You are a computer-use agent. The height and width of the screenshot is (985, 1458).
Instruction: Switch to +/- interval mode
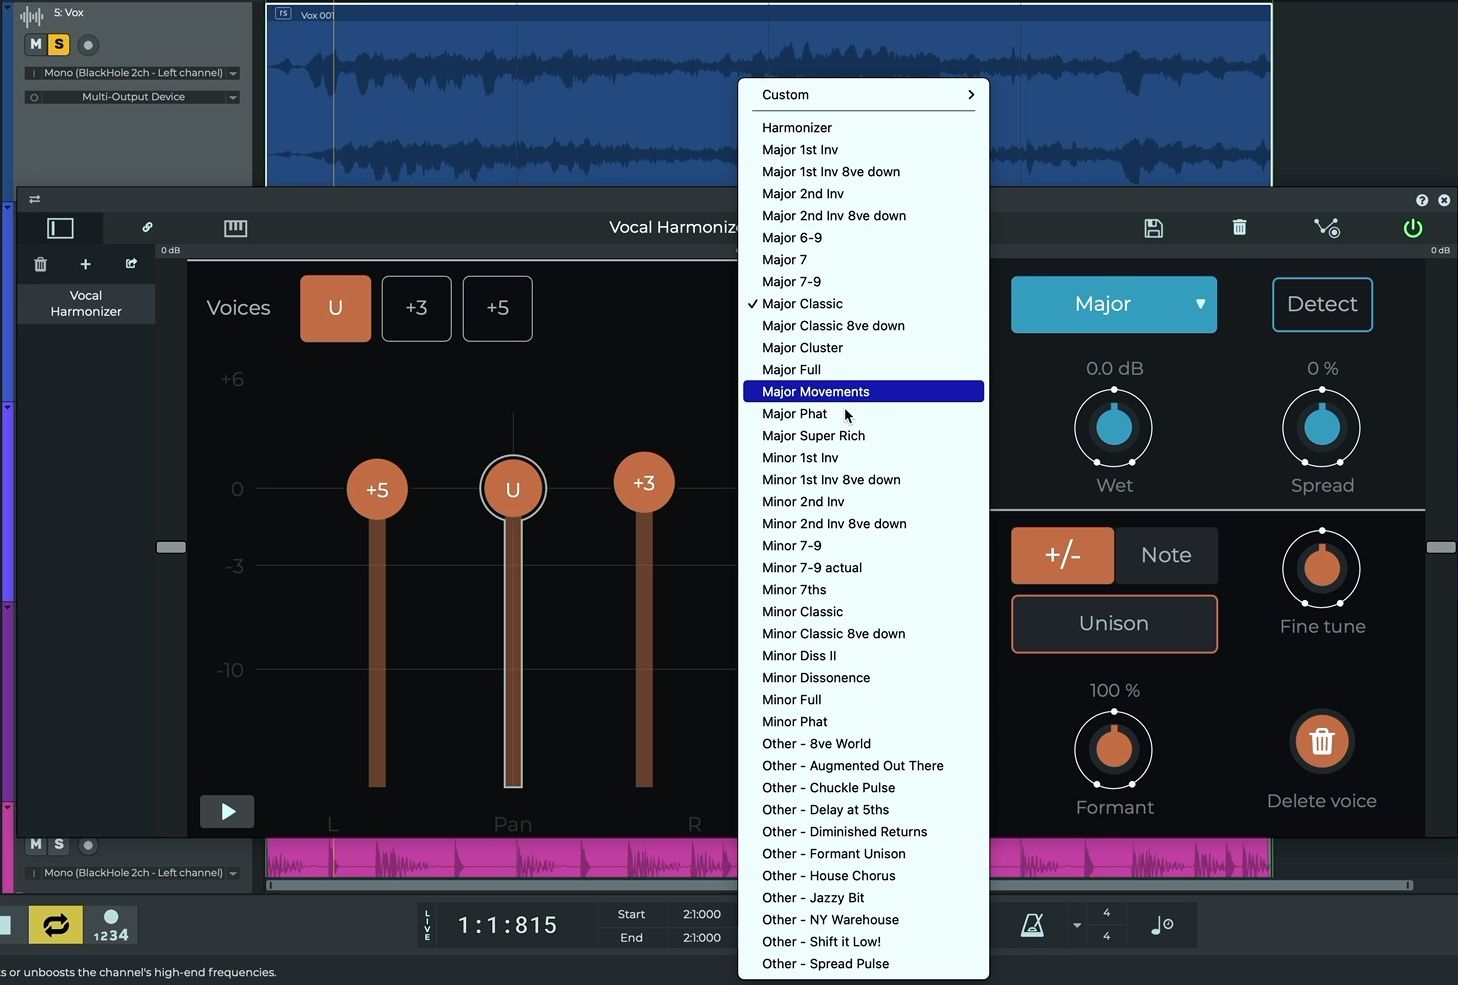pyautogui.click(x=1062, y=555)
